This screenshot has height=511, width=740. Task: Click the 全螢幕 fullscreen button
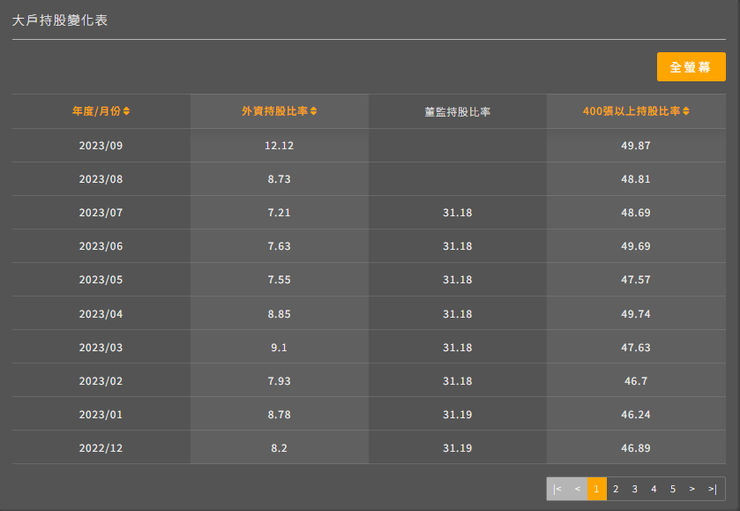(x=690, y=67)
